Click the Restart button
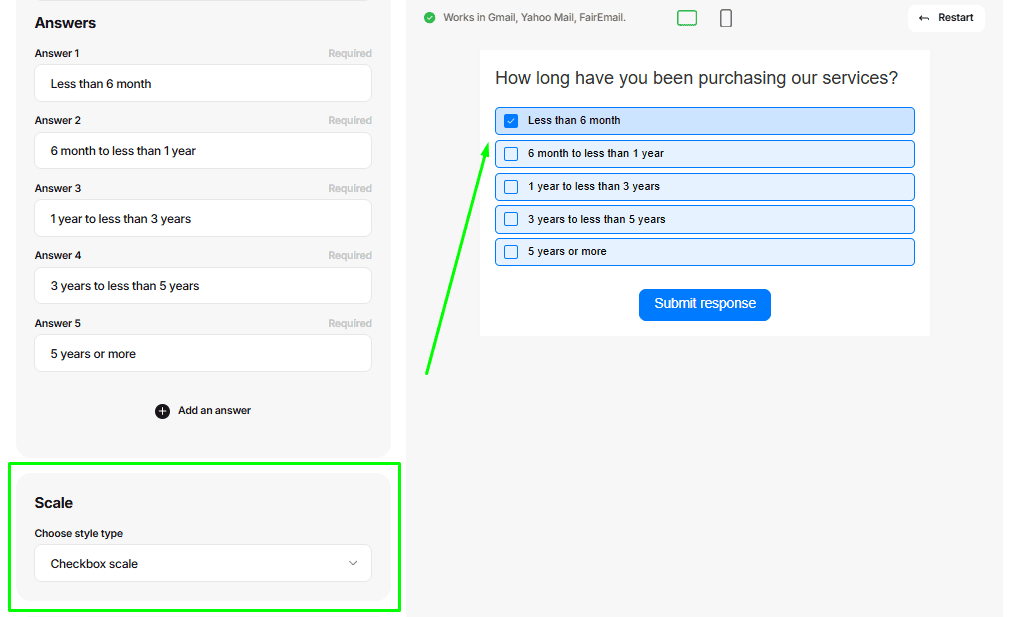This screenshot has width=1027, height=617. [946, 17]
